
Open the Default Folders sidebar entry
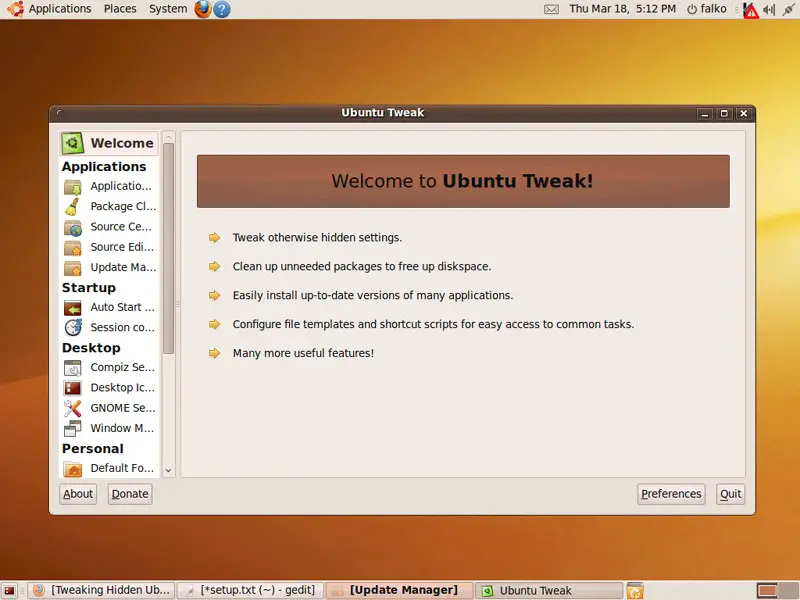coord(108,468)
